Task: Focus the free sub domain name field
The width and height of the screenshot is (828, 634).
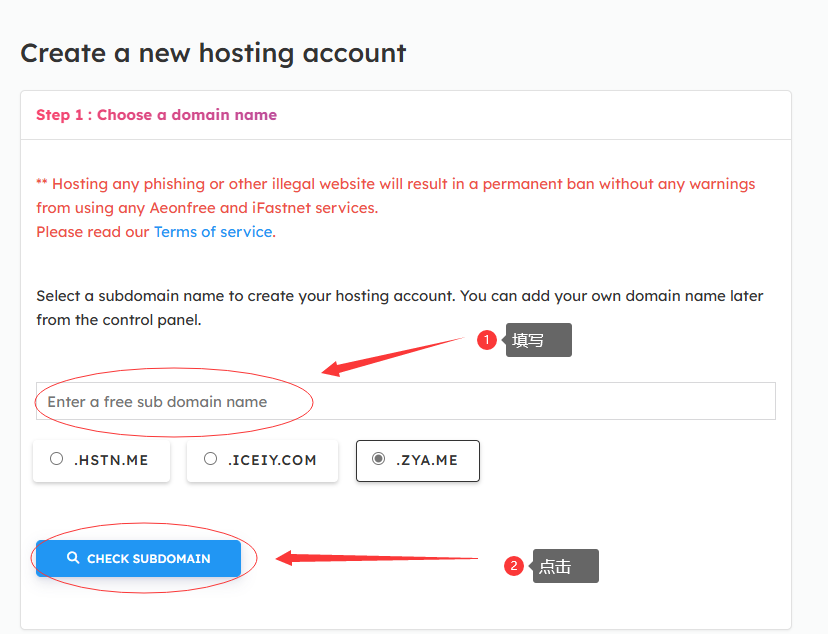Action: click(406, 401)
